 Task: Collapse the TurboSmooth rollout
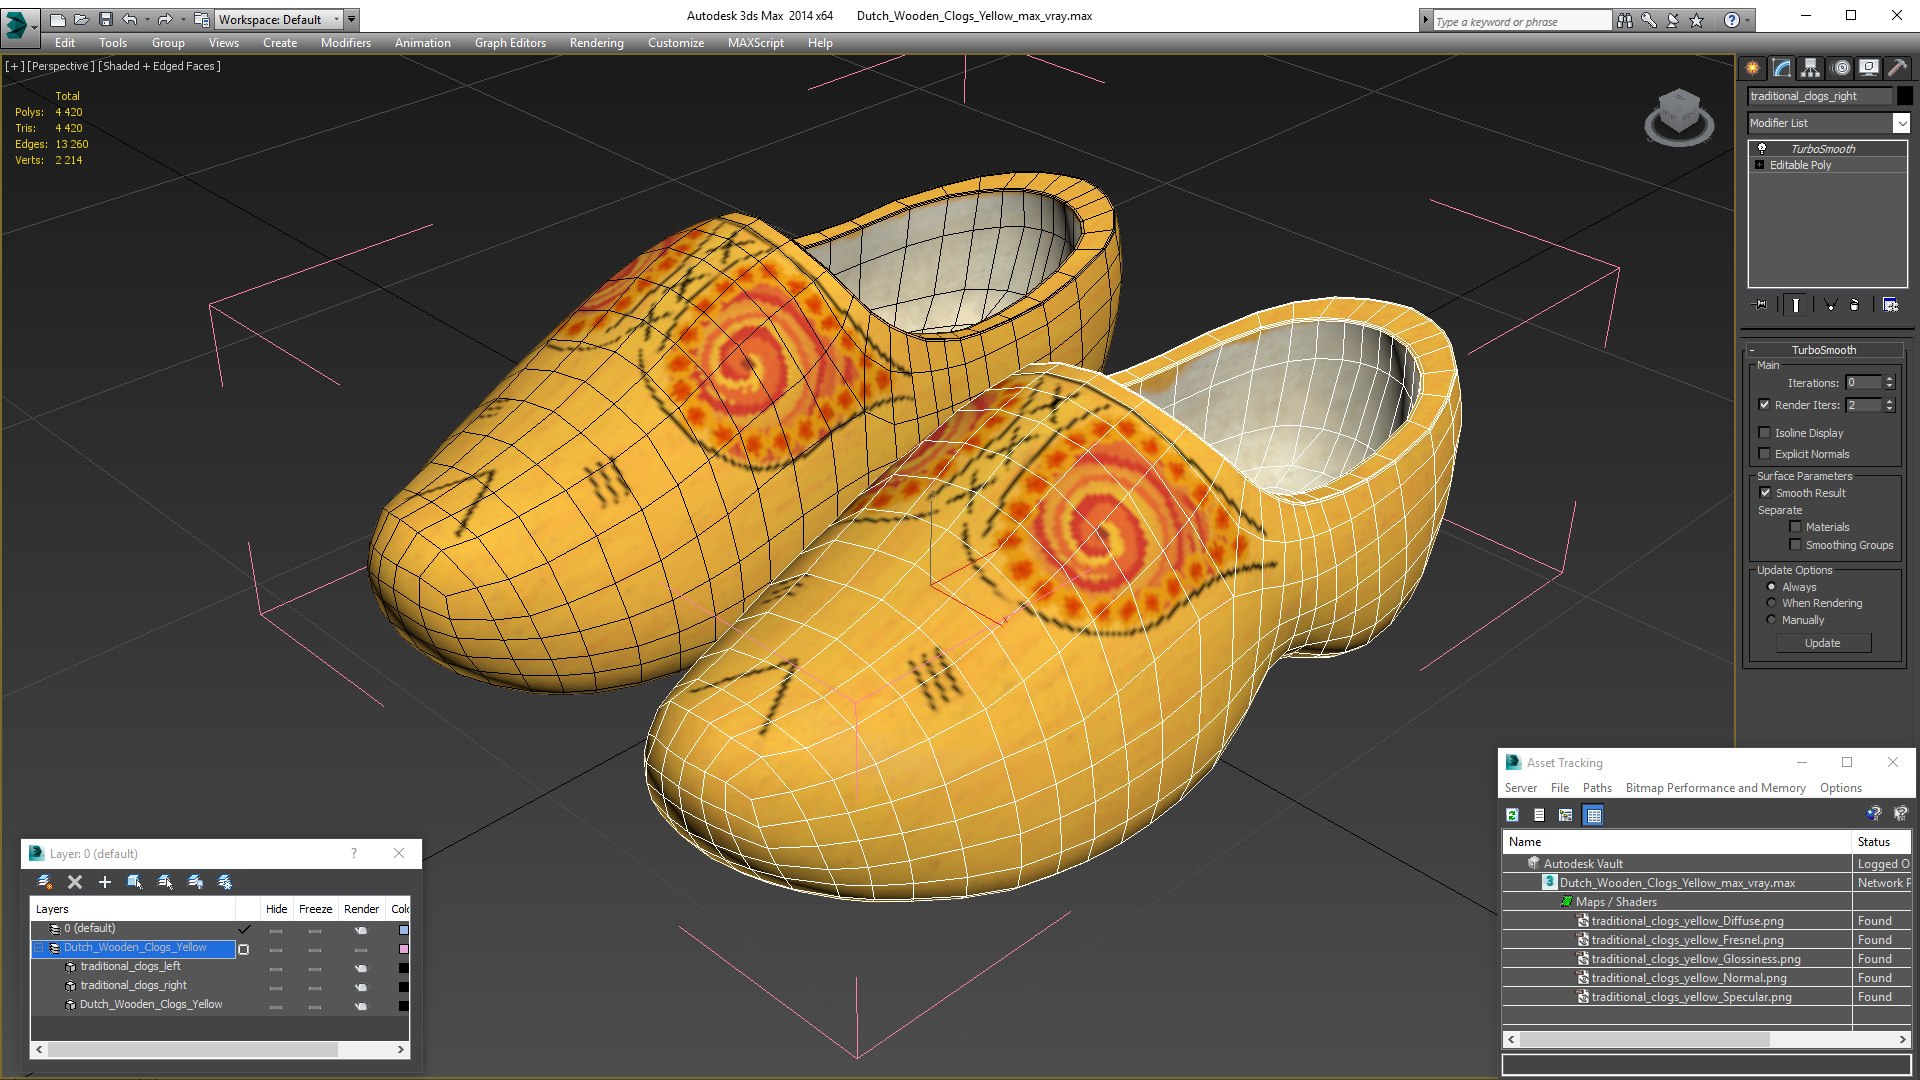tap(1752, 350)
